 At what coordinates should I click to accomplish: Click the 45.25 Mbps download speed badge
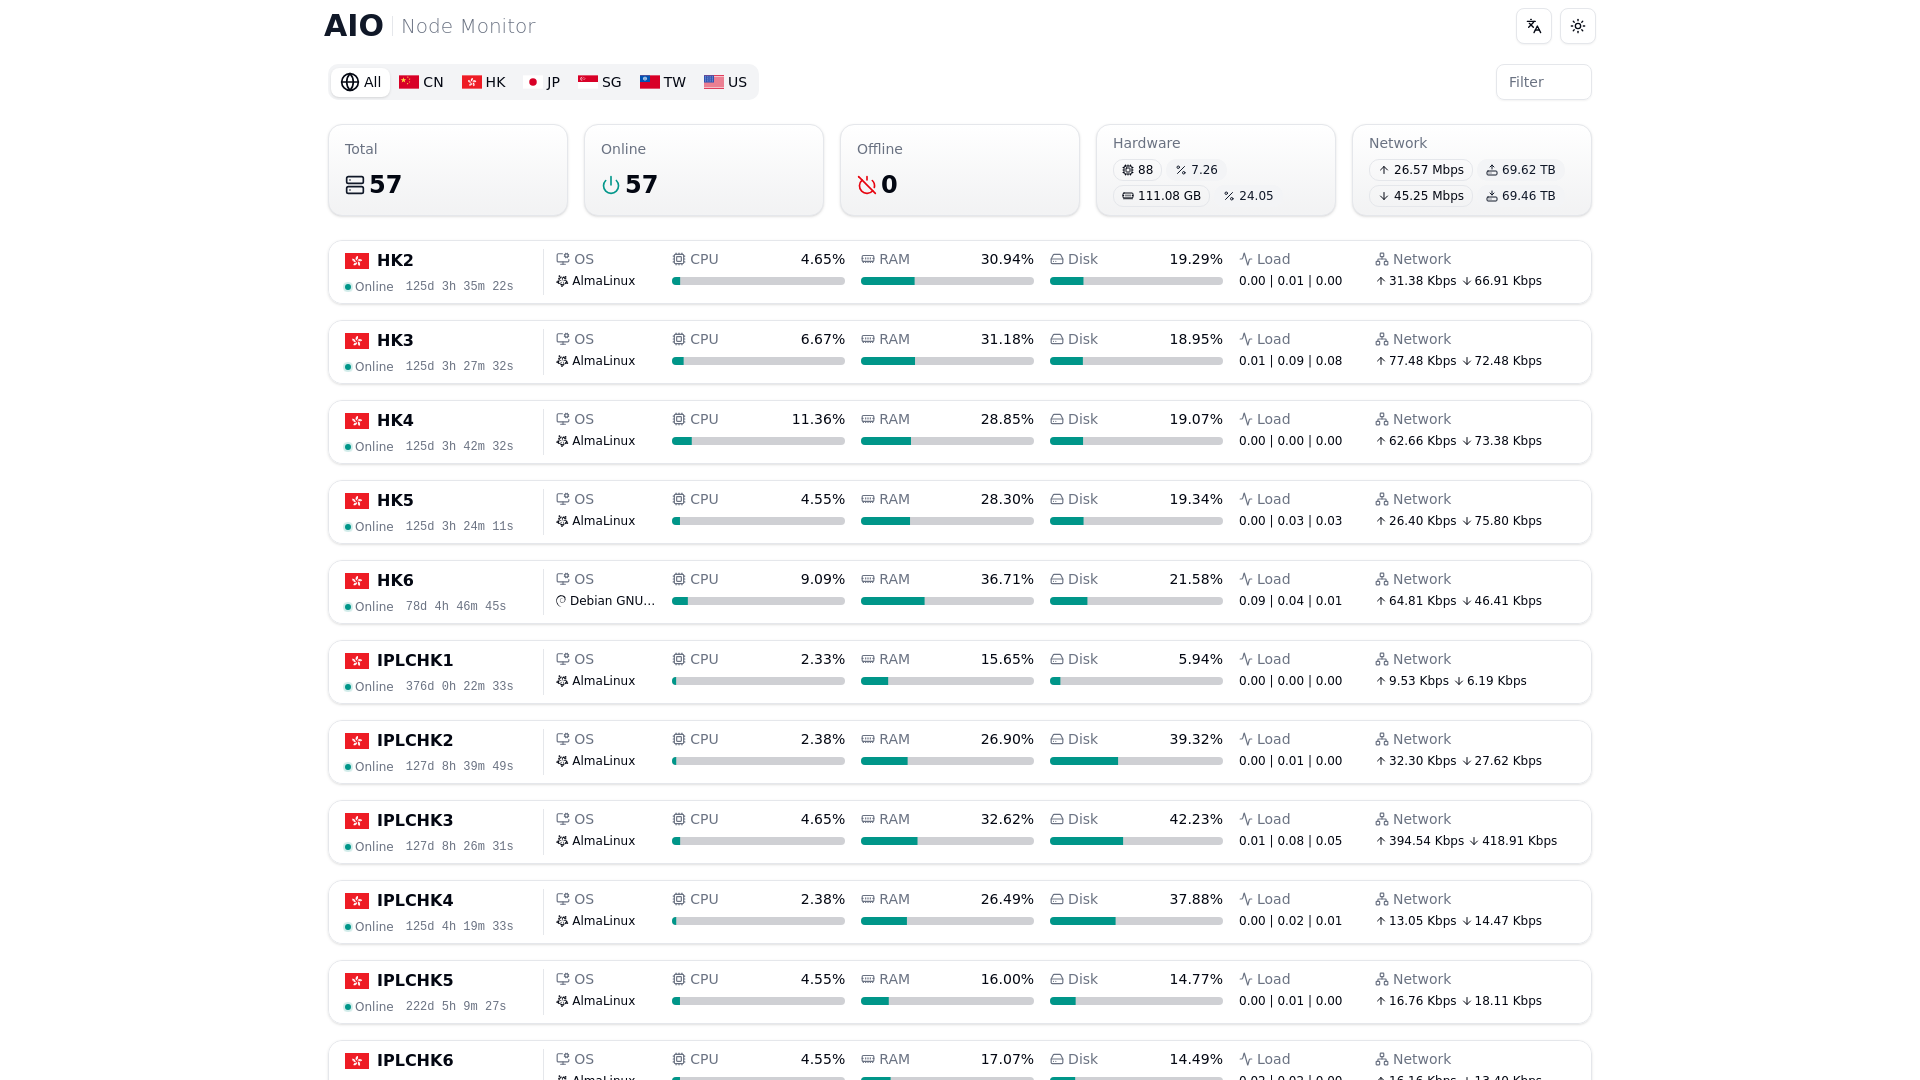point(1420,196)
